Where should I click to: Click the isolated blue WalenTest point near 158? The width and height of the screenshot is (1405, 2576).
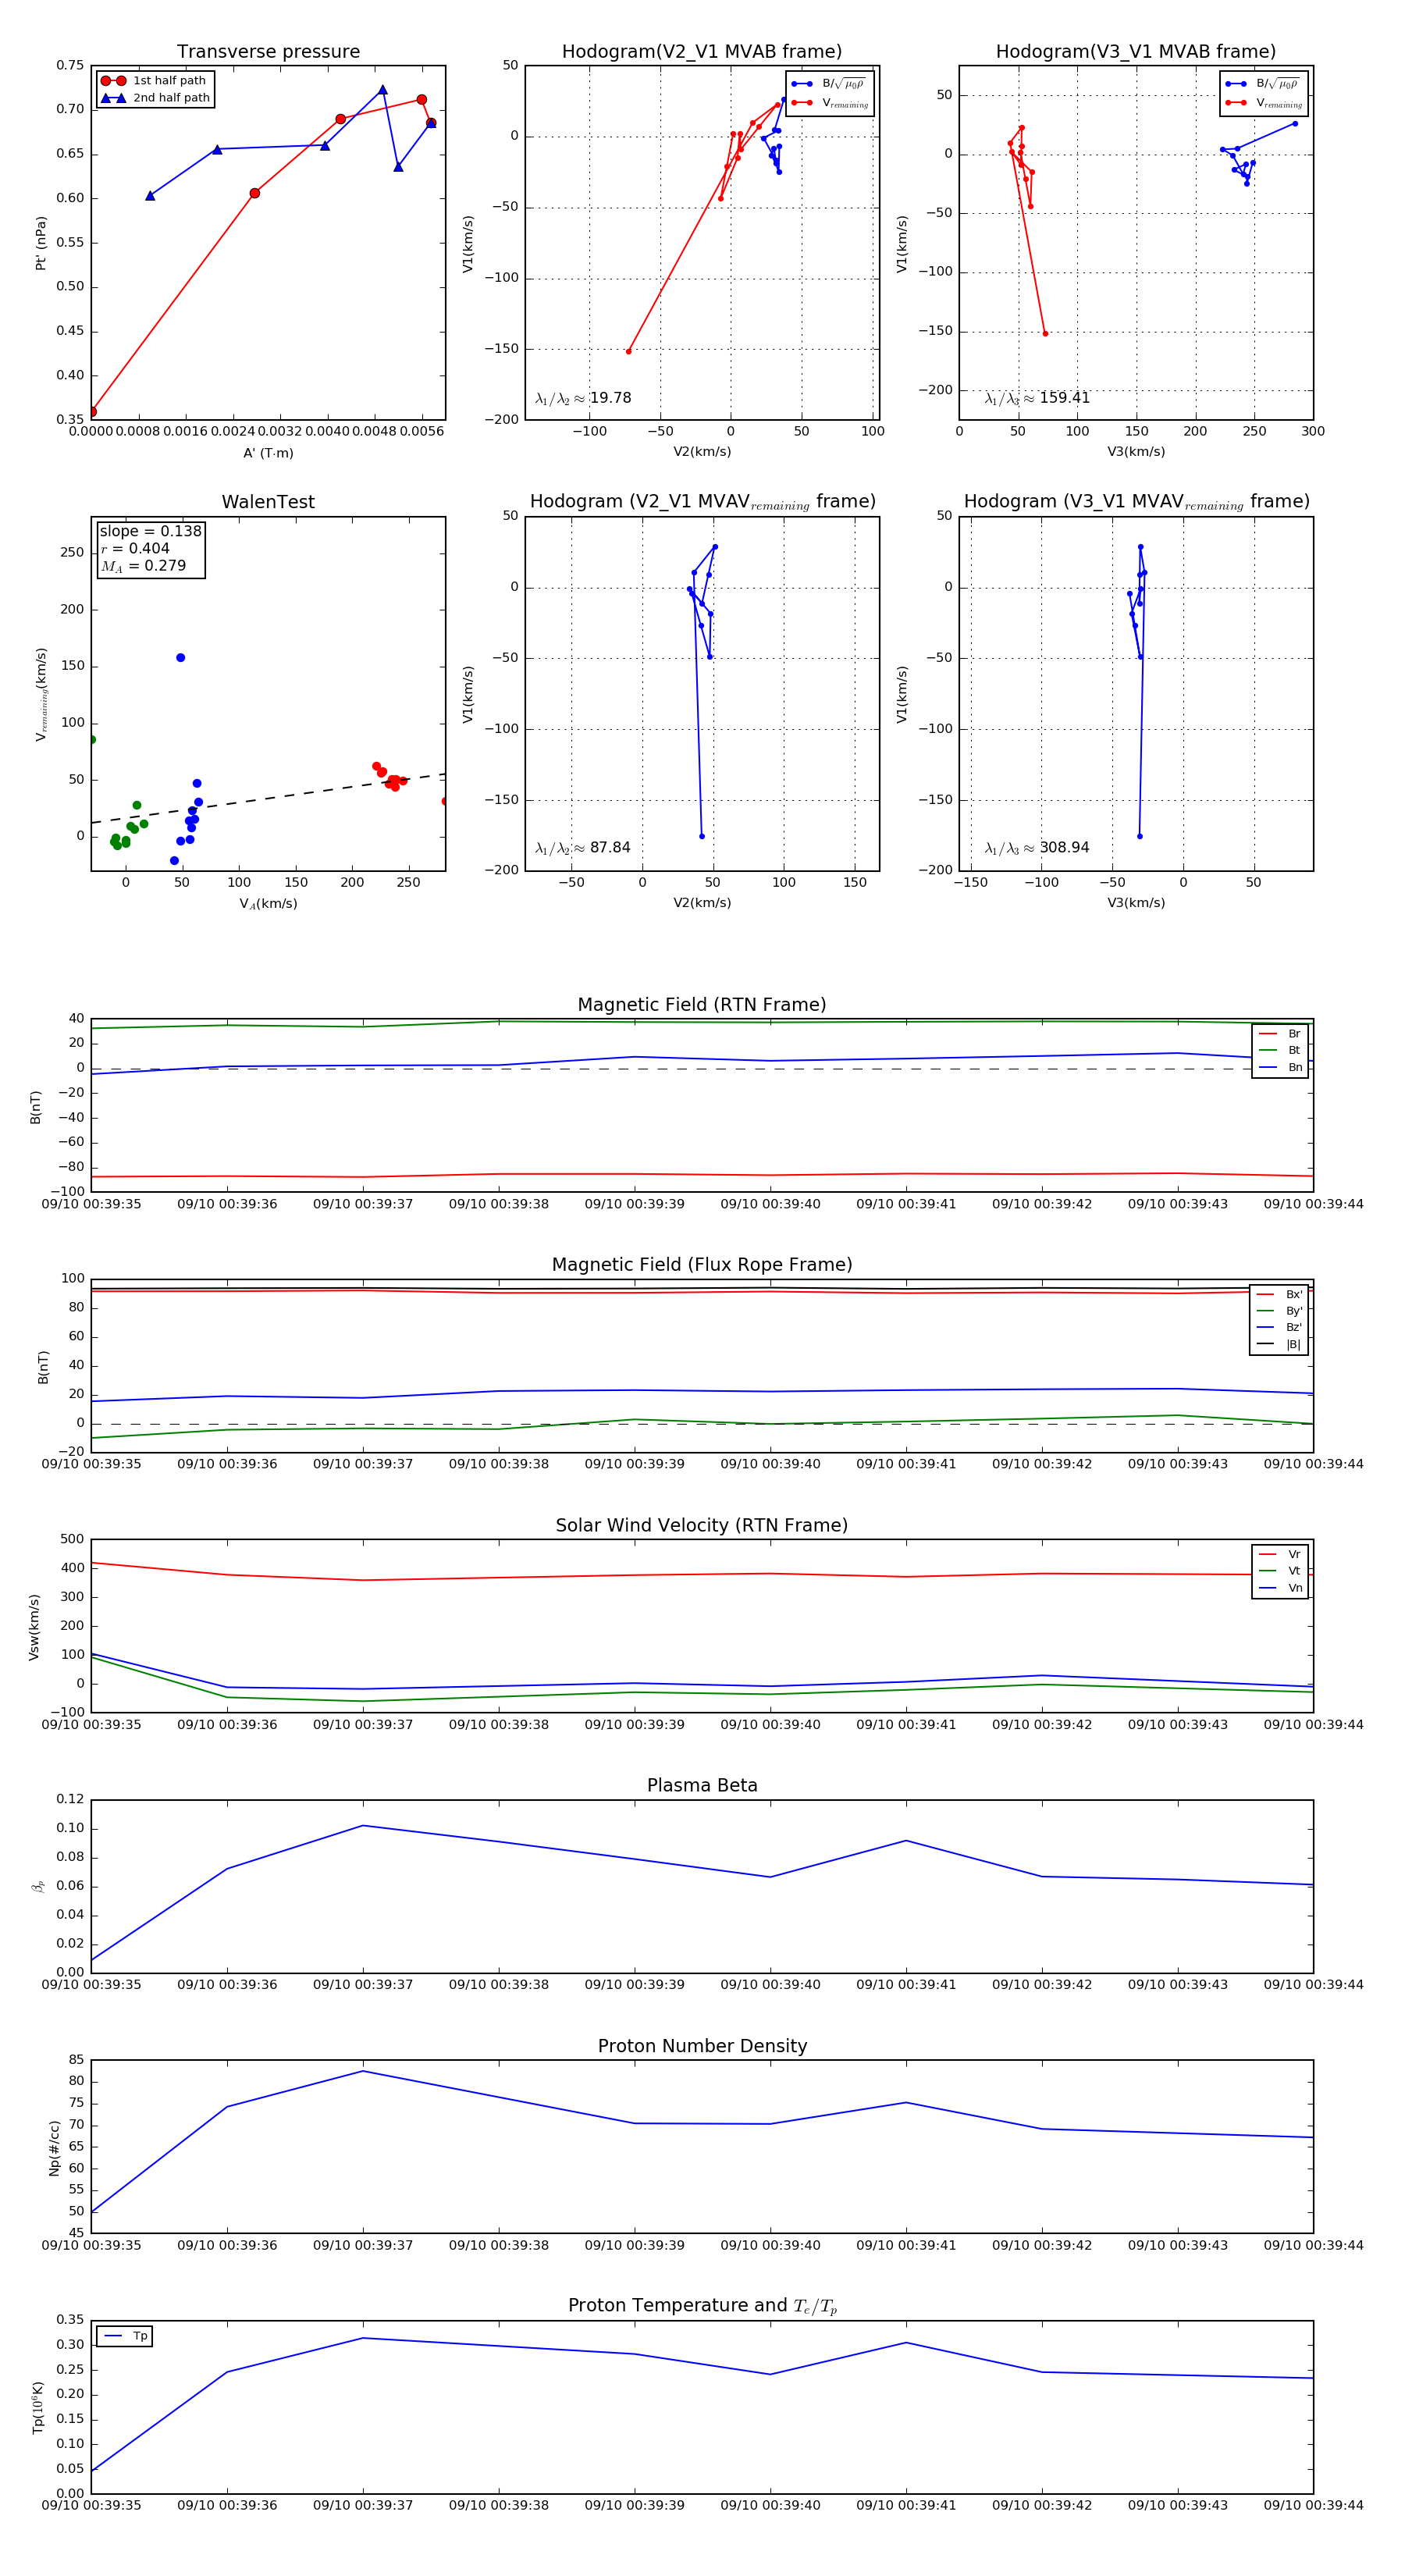[180, 658]
